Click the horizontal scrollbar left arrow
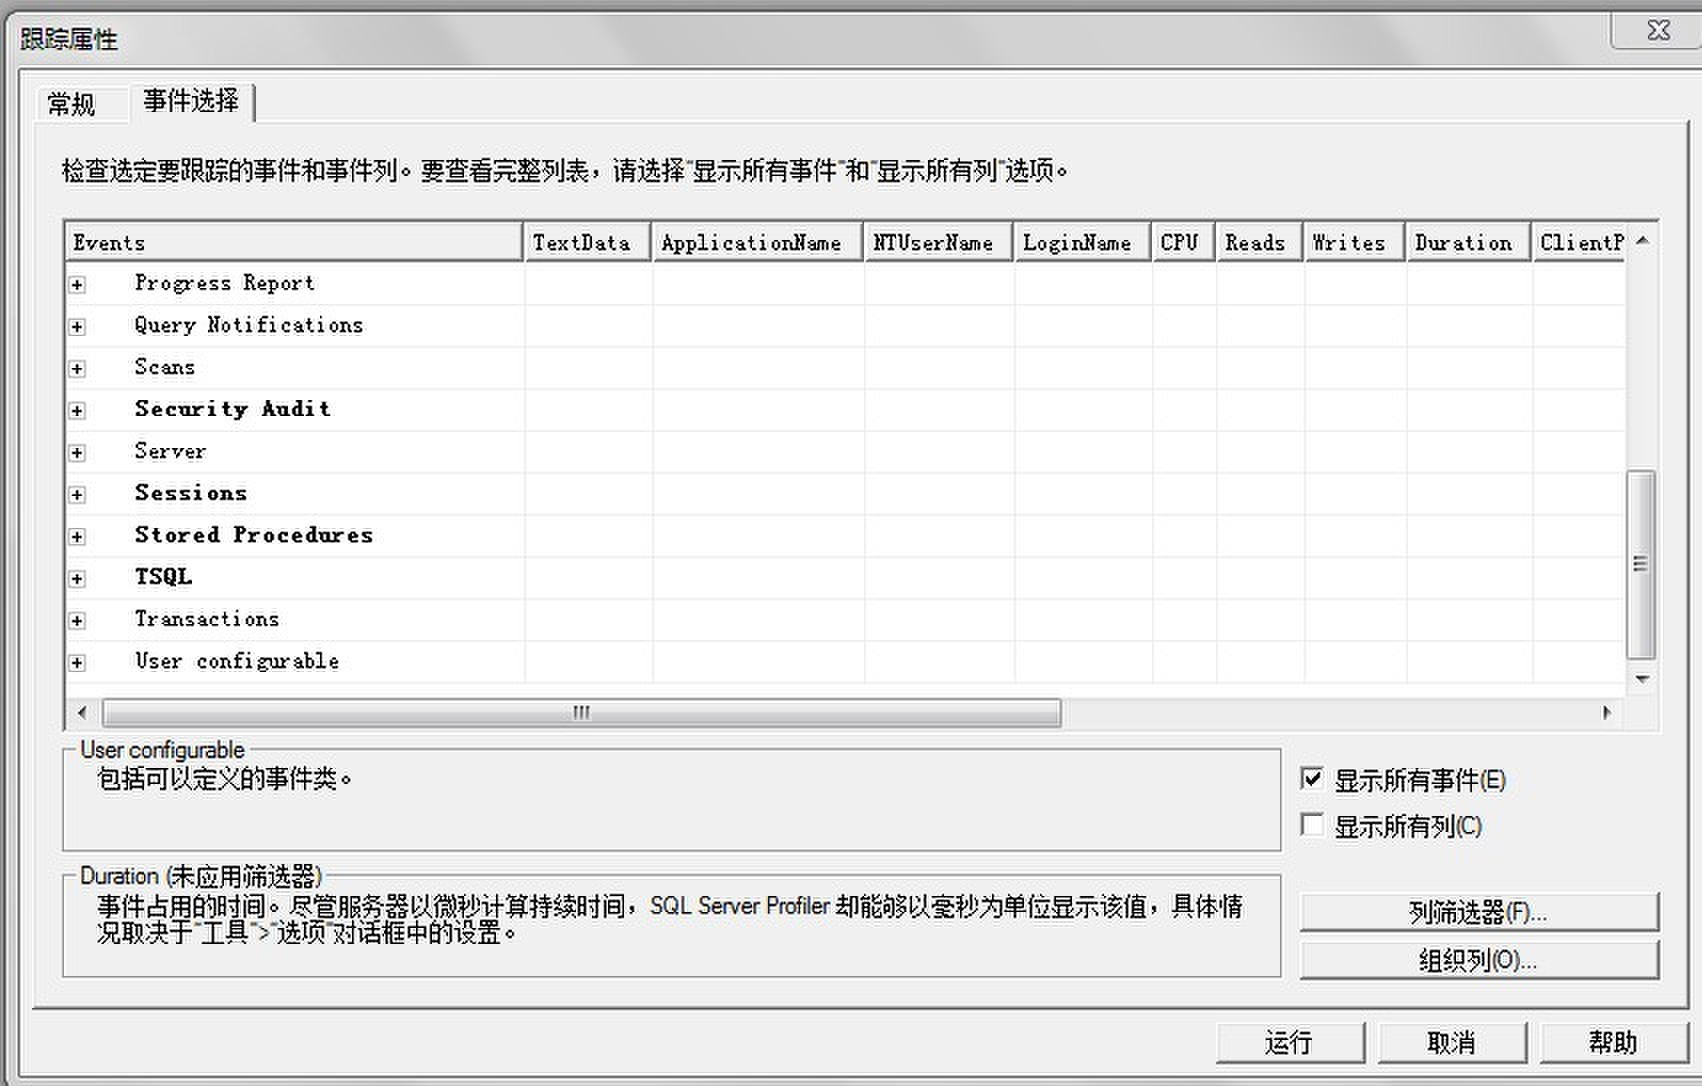1702x1086 pixels. pyautogui.click(x=82, y=713)
